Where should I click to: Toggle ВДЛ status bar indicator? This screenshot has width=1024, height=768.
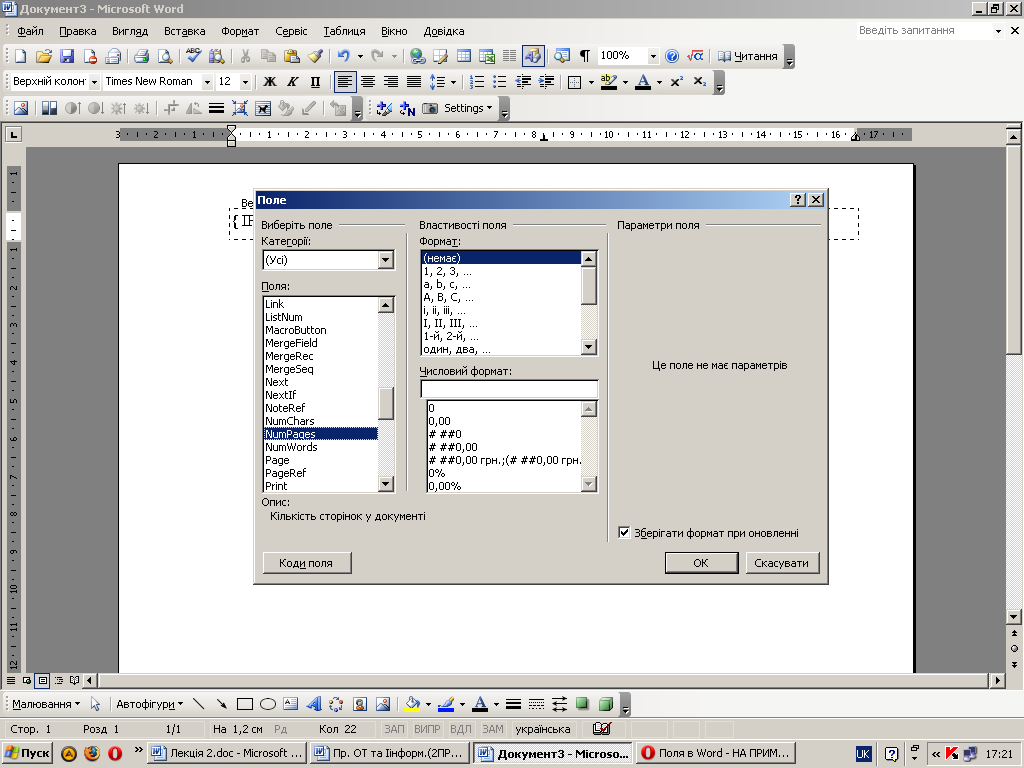[460, 729]
